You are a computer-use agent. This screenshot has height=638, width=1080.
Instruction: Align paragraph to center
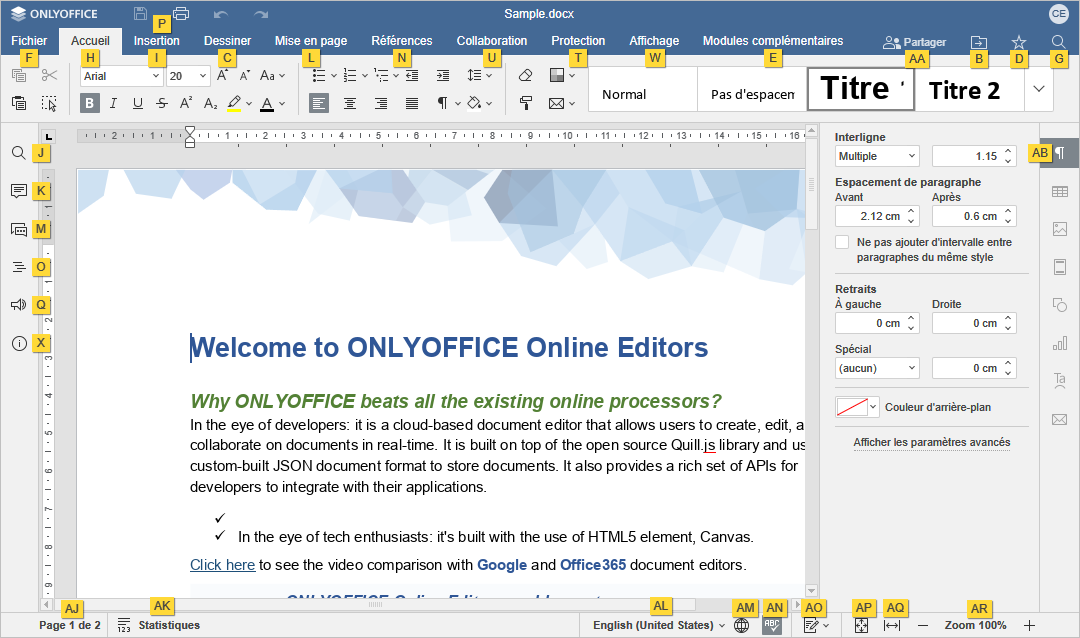tap(350, 103)
